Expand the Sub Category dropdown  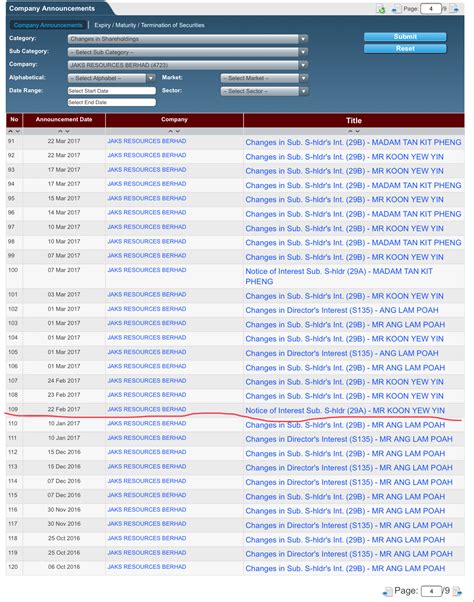pyautogui.click(x=188, y=52)
